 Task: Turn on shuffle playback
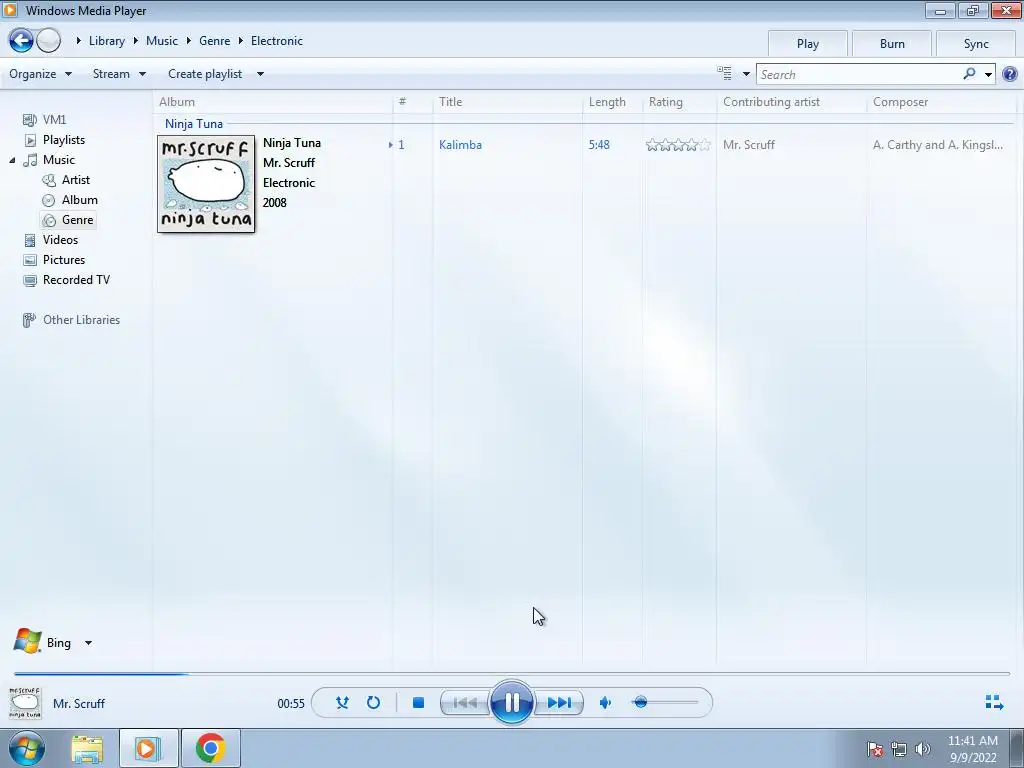point(342,703)
